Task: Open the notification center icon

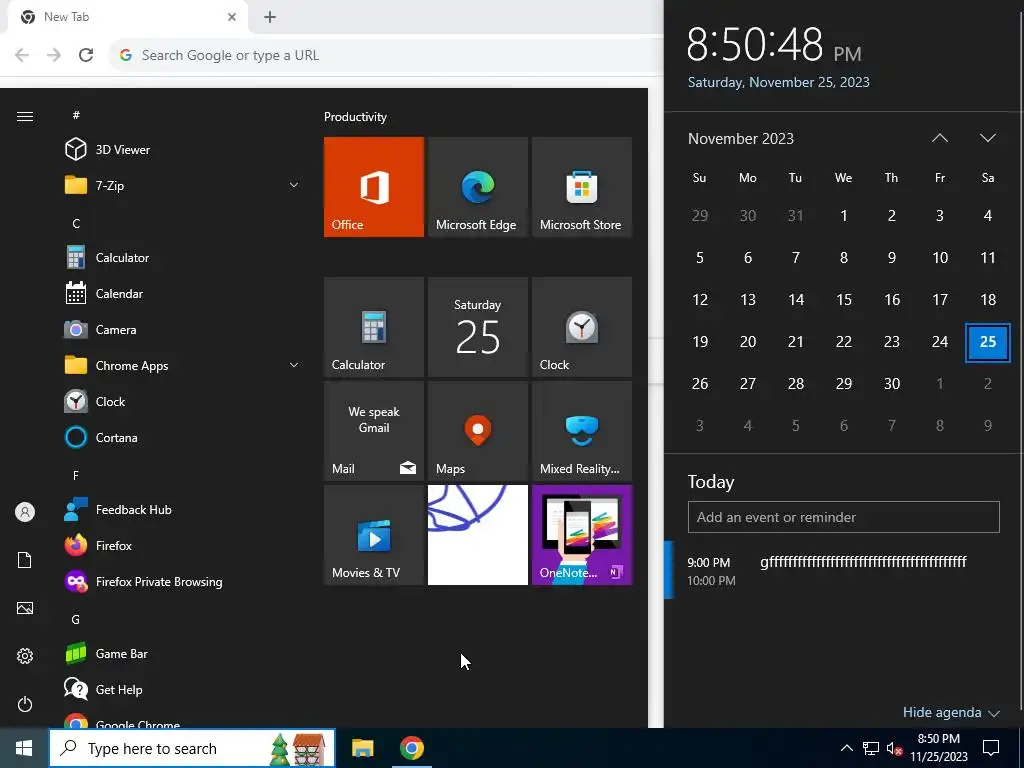Action: [x=991, y=748]
